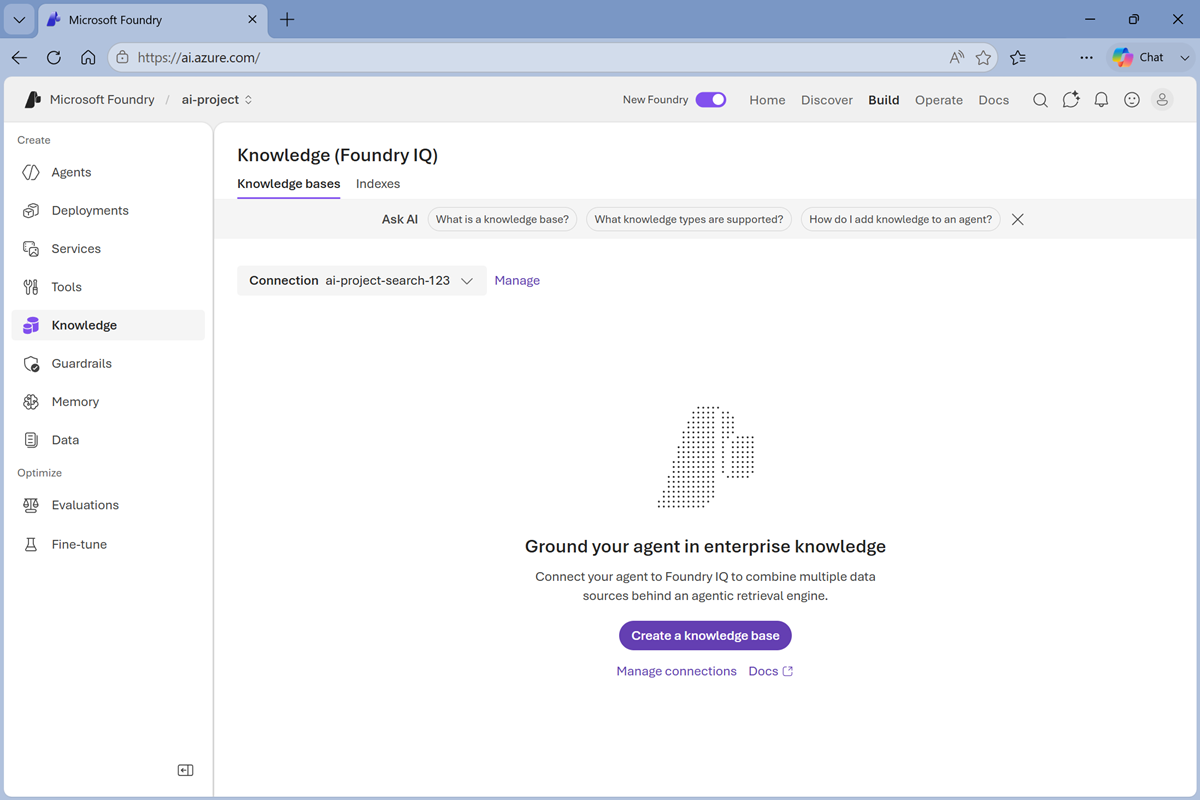Open the Copilot Chat button
Viewport: 1200px width, 800px height.
coord(1139,58)
